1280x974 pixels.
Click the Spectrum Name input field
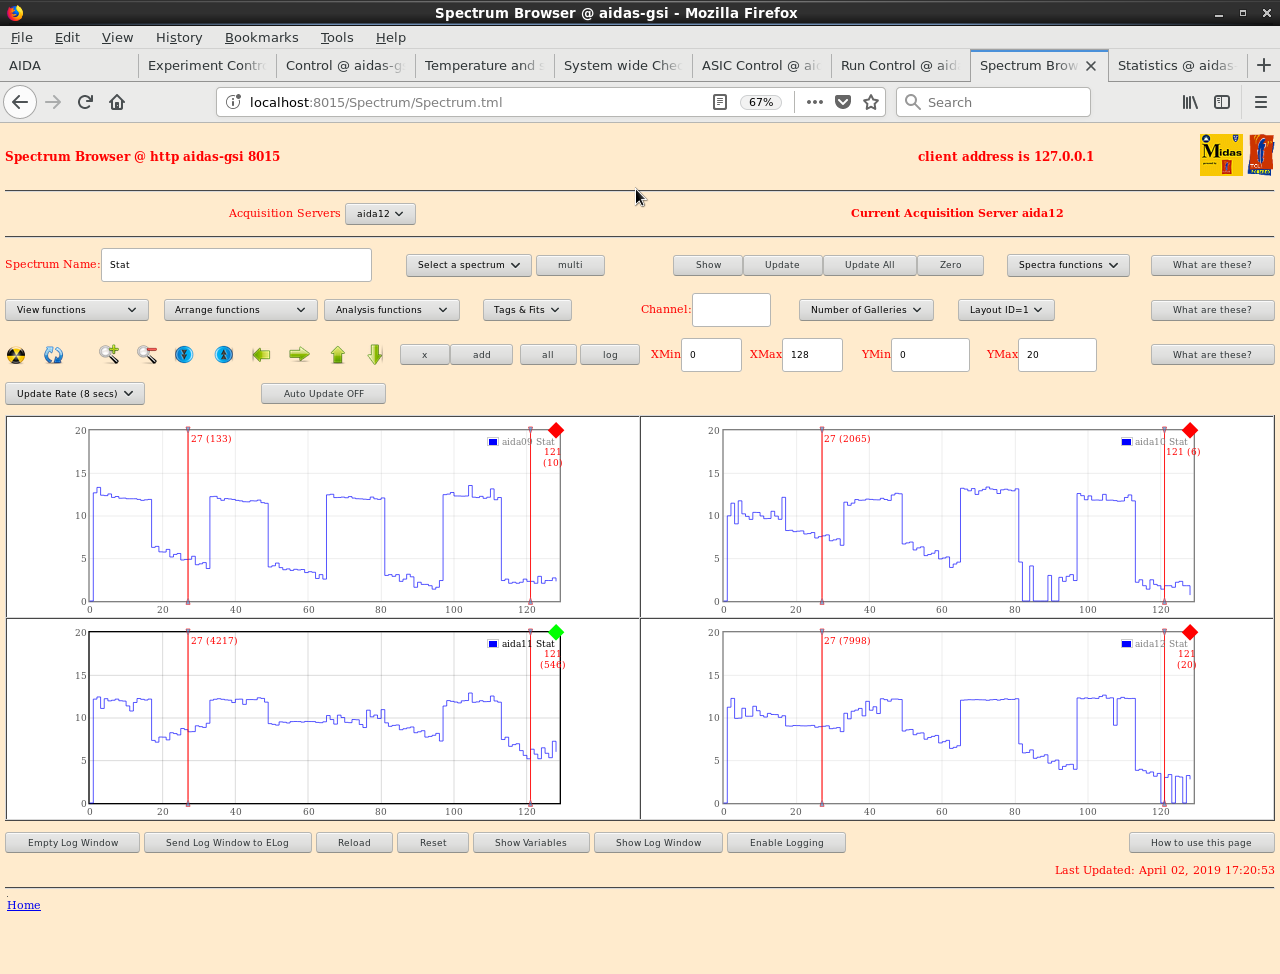pos(236,265)
